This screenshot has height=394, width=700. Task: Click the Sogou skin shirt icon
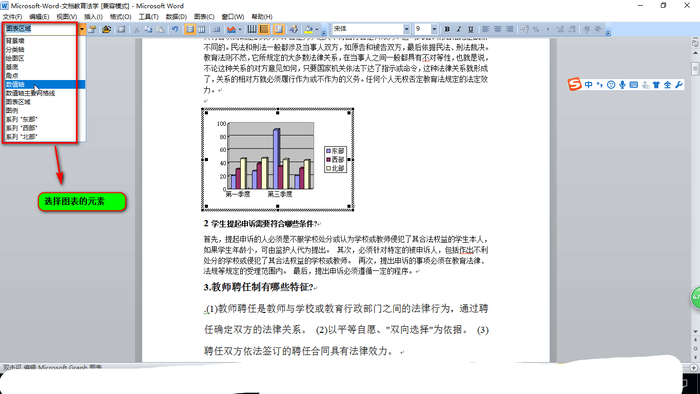656,84
